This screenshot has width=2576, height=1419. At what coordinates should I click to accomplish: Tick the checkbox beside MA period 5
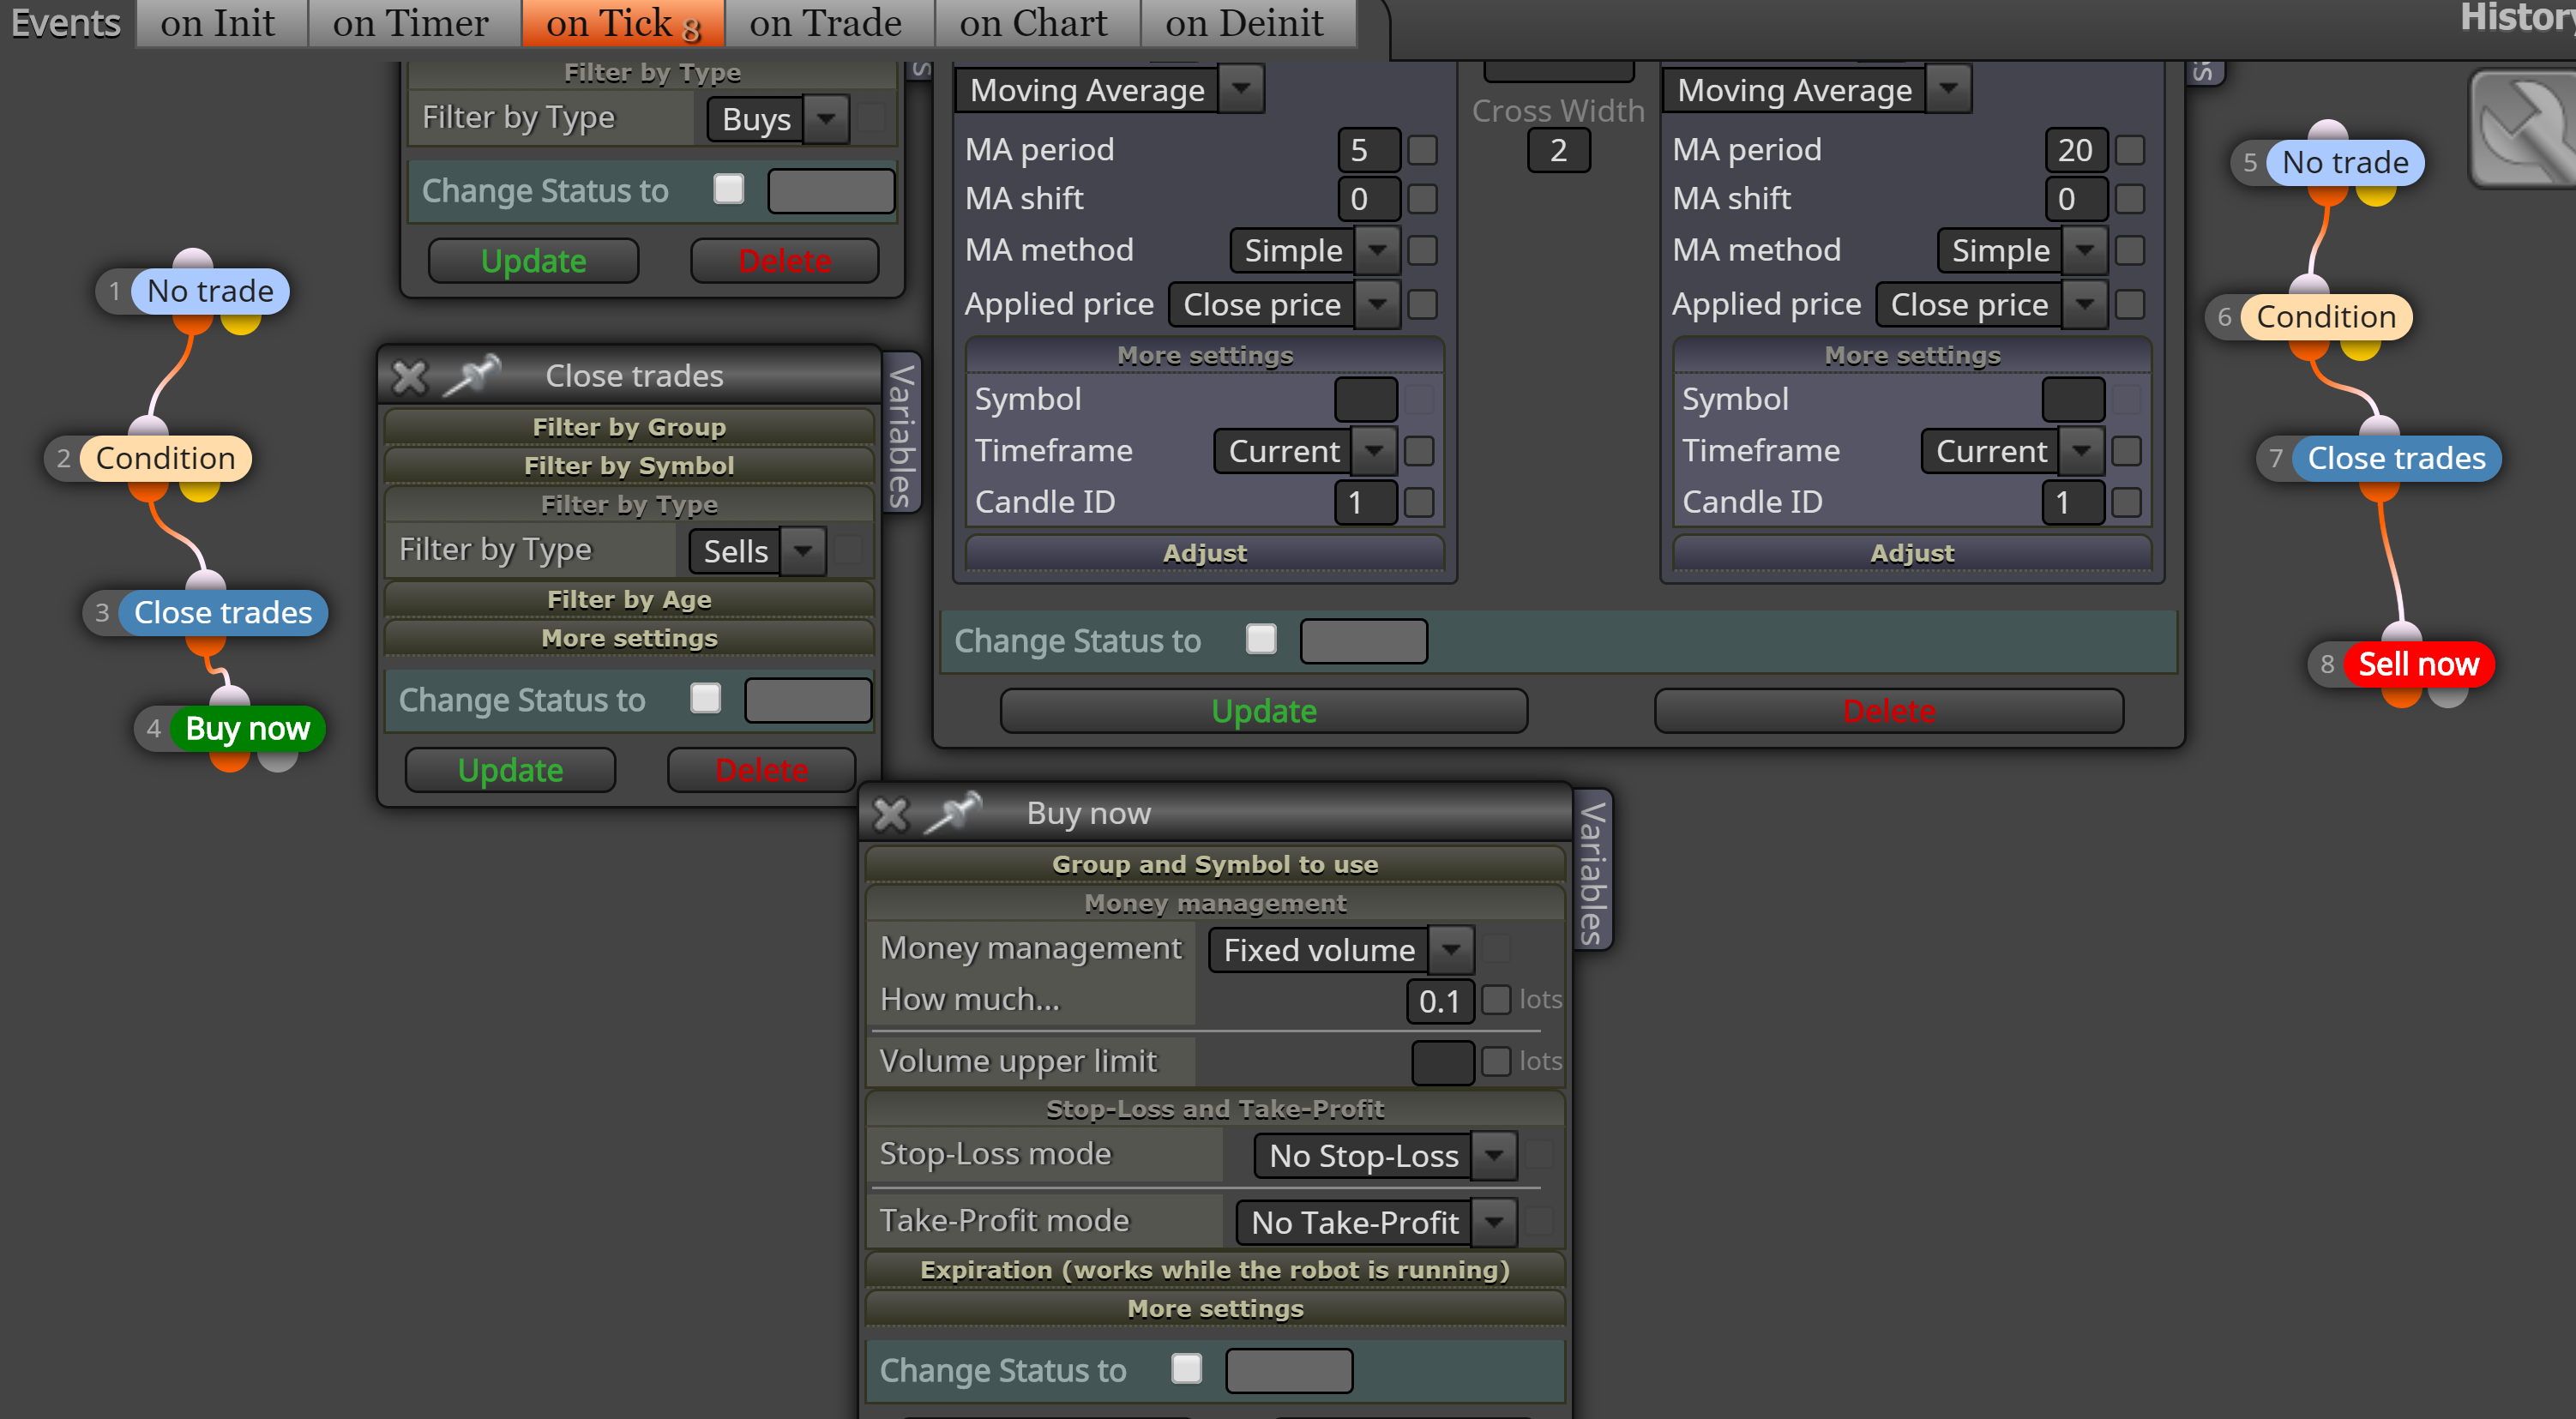click(x=1422, y=150)
